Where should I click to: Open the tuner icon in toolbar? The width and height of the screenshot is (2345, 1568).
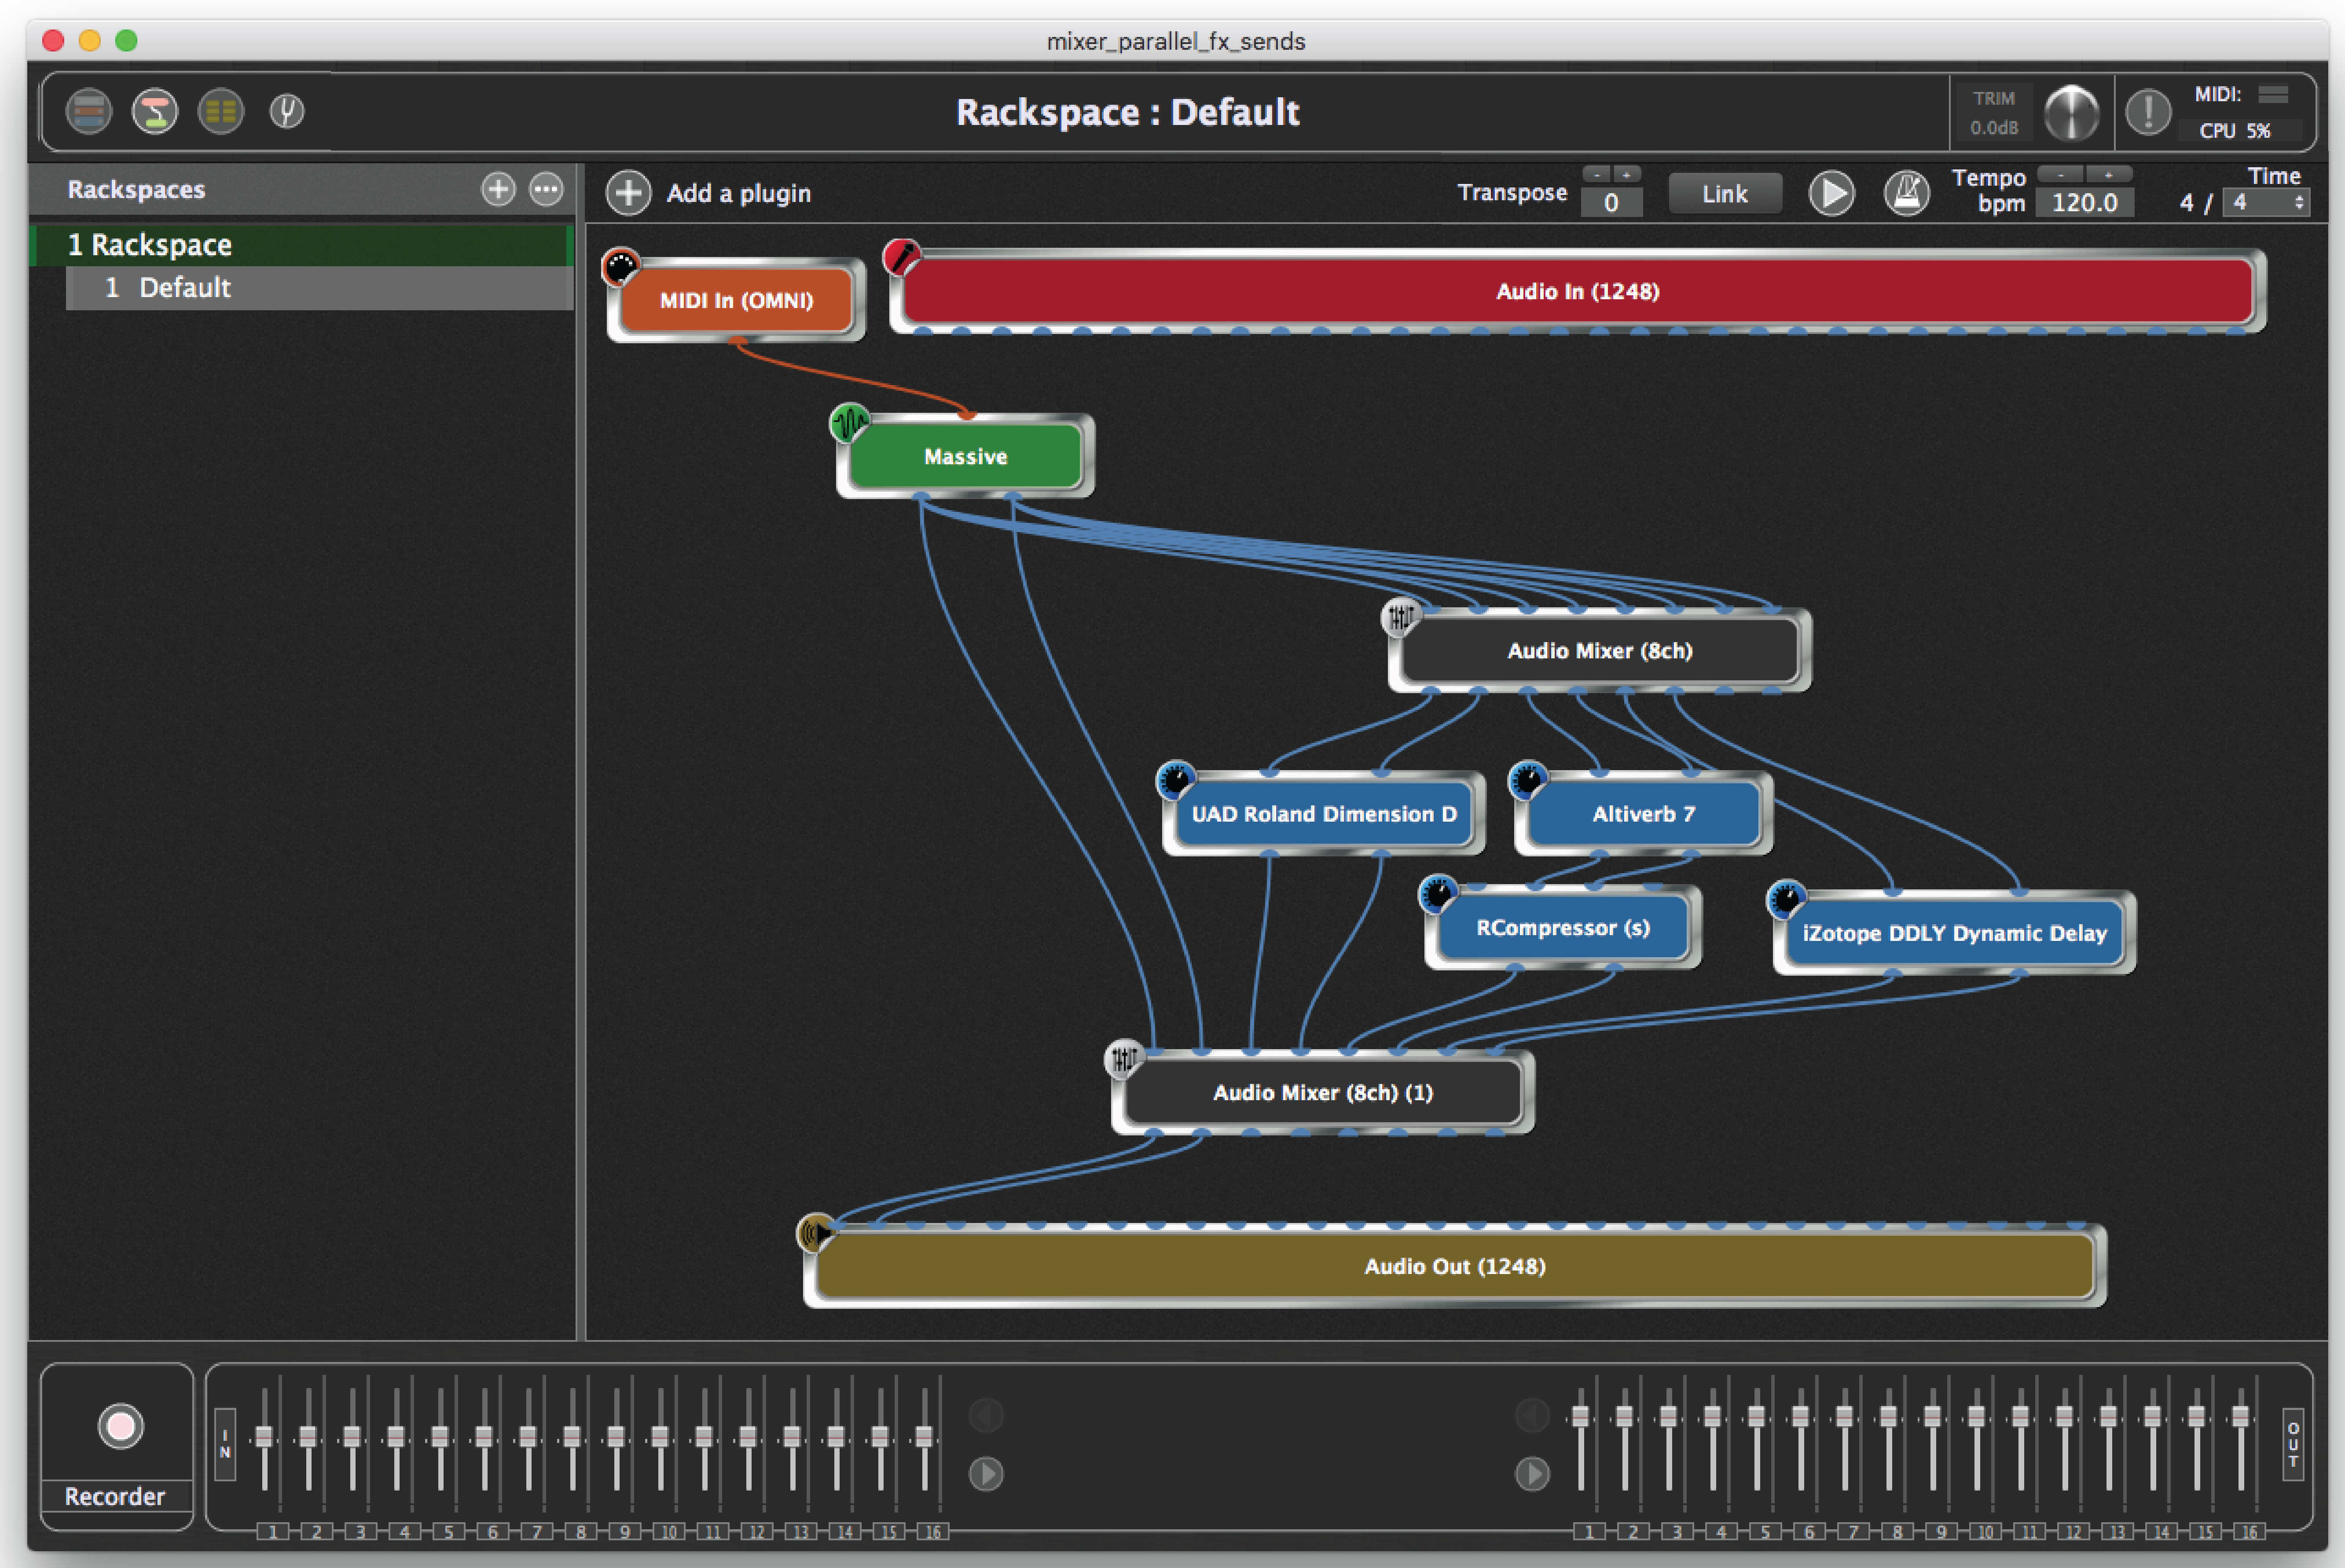[287, 111]
